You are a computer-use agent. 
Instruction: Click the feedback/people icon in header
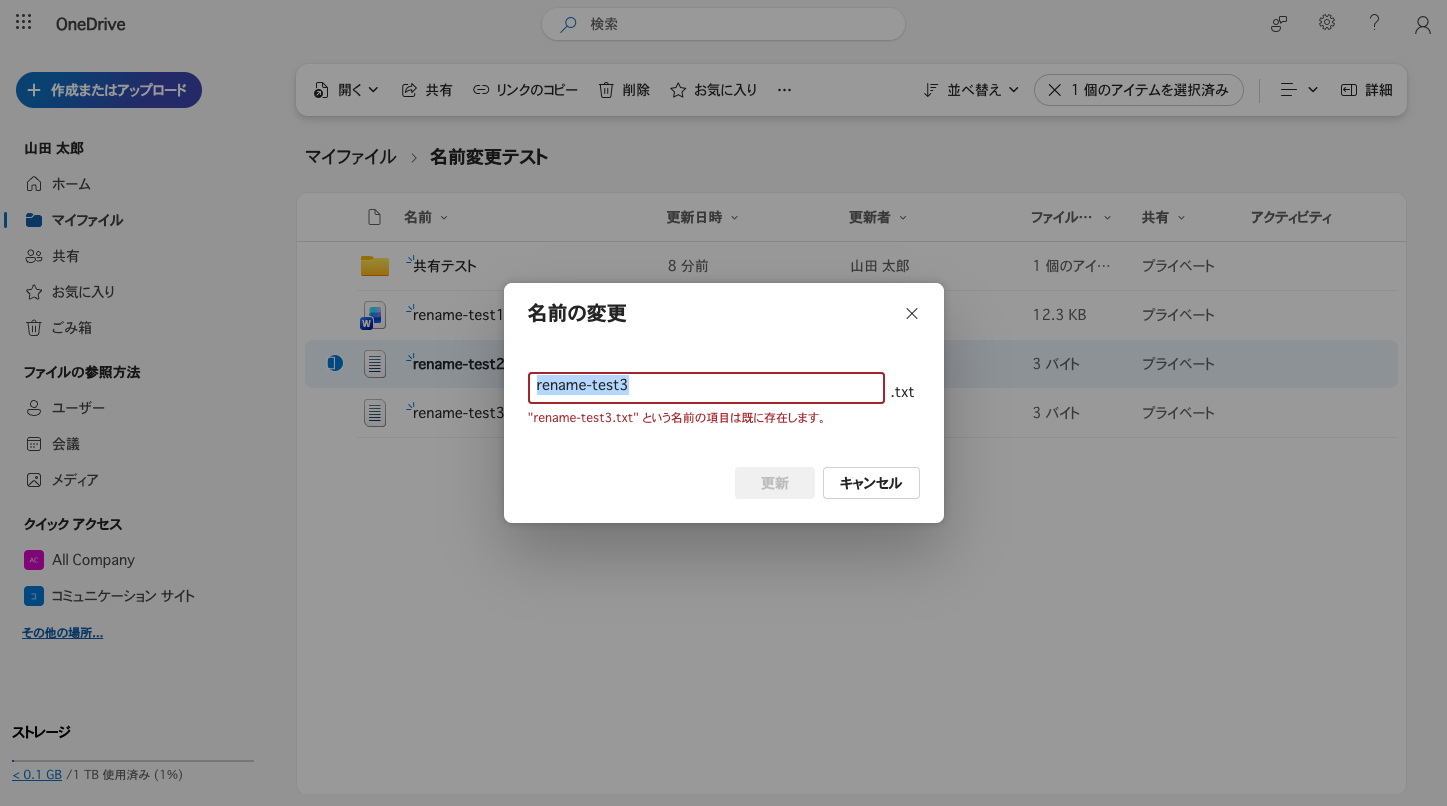click(x=1279, y=24)
